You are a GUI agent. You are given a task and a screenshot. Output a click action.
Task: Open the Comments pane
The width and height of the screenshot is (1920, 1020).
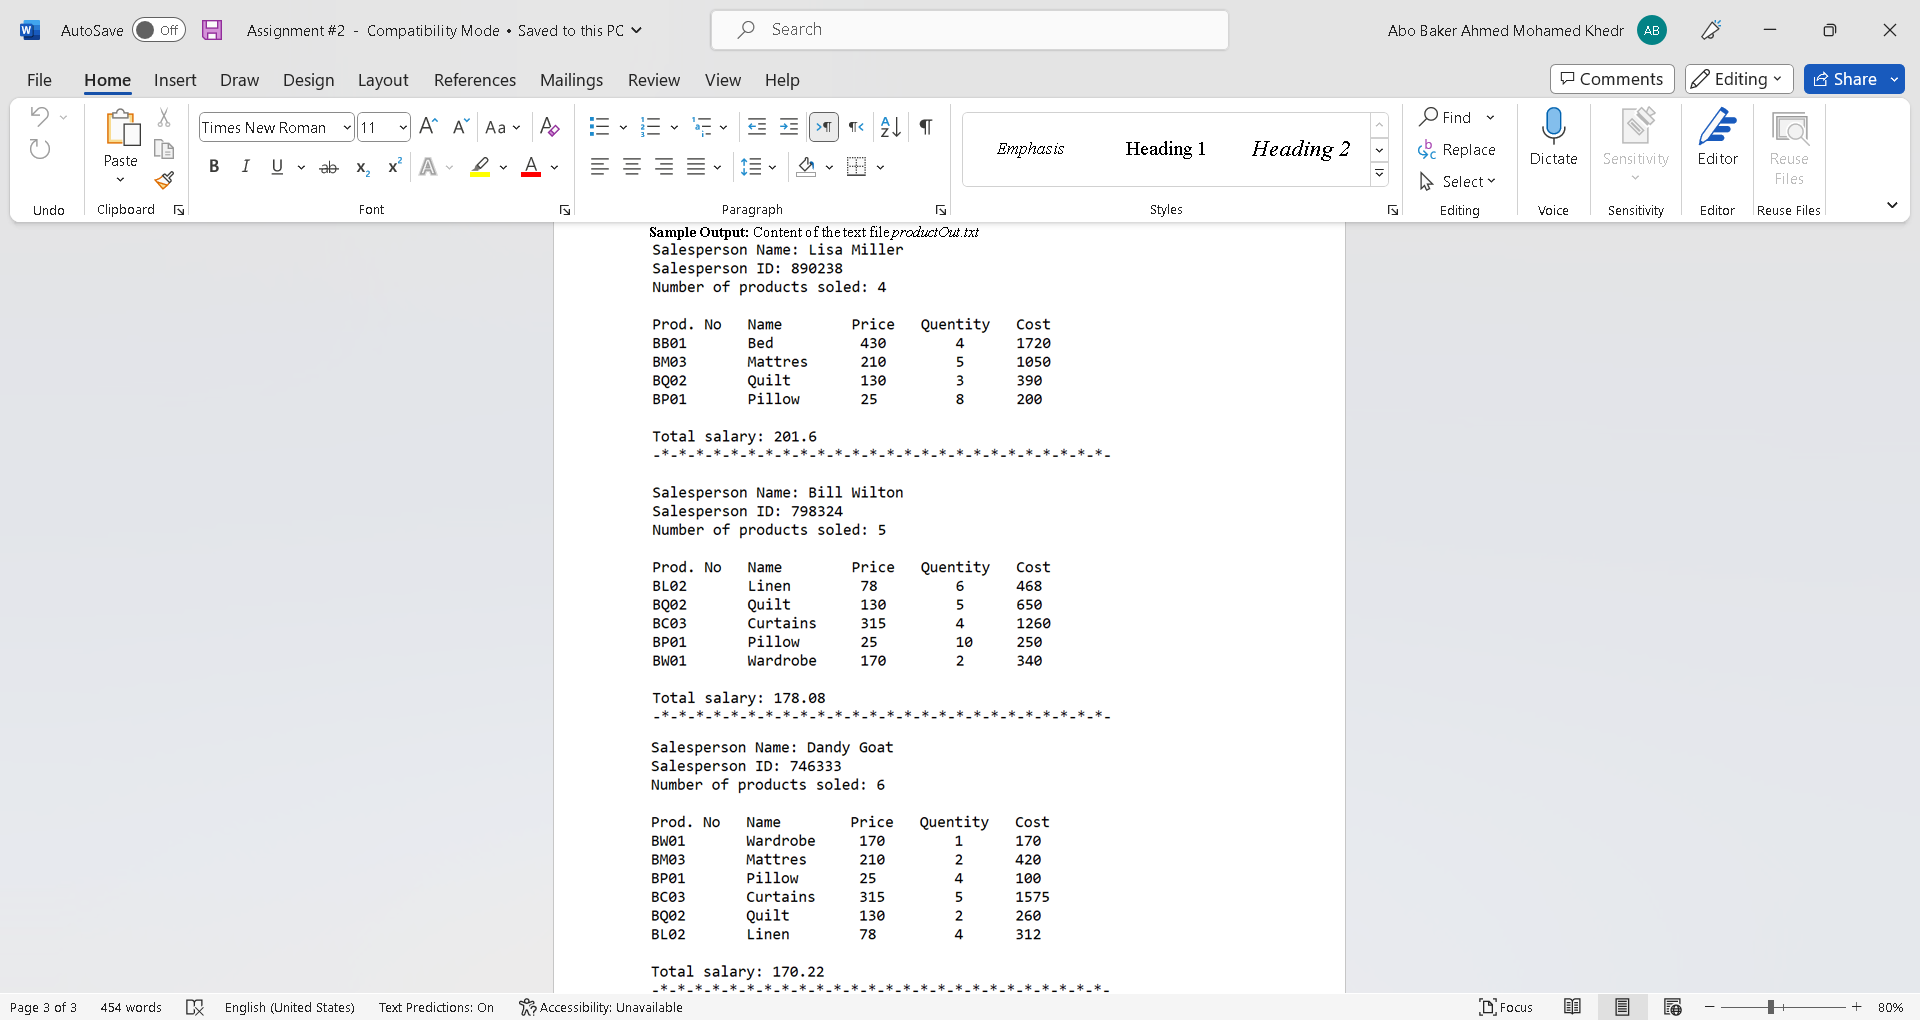pyautogui.click(x=1612, y=79)
